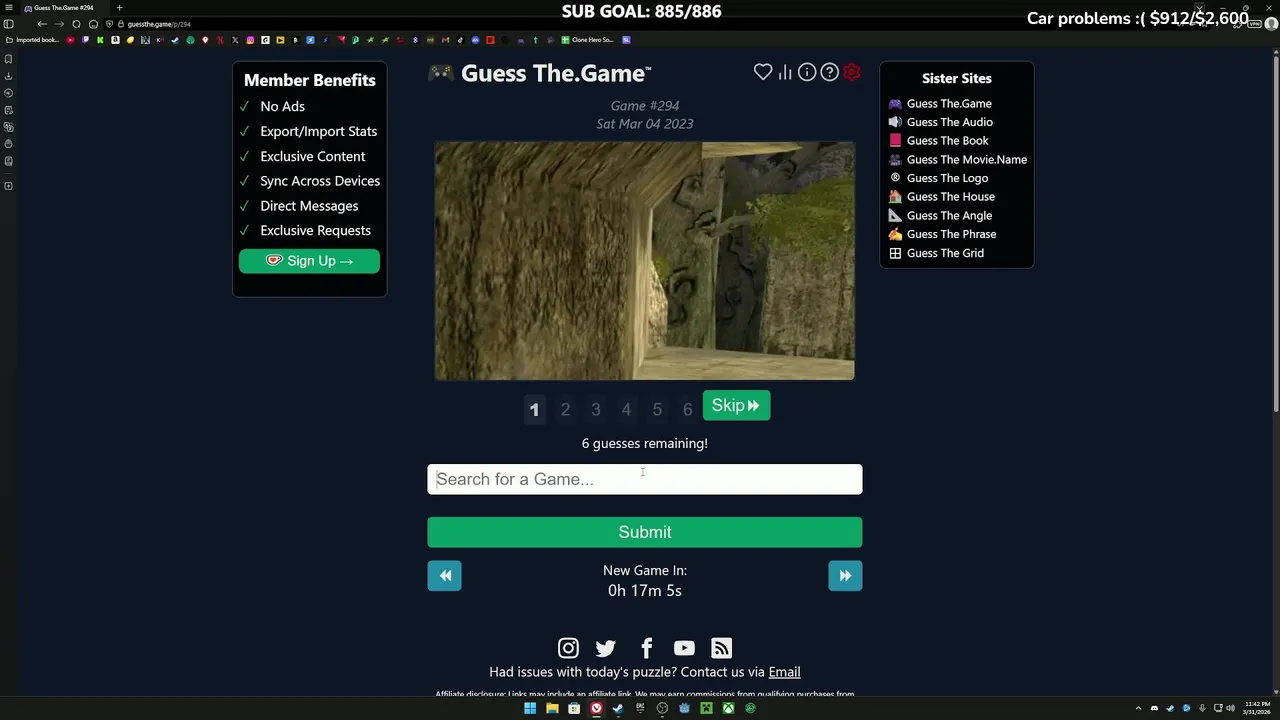Open the Instagram icon link

click(x=568, y=648)
